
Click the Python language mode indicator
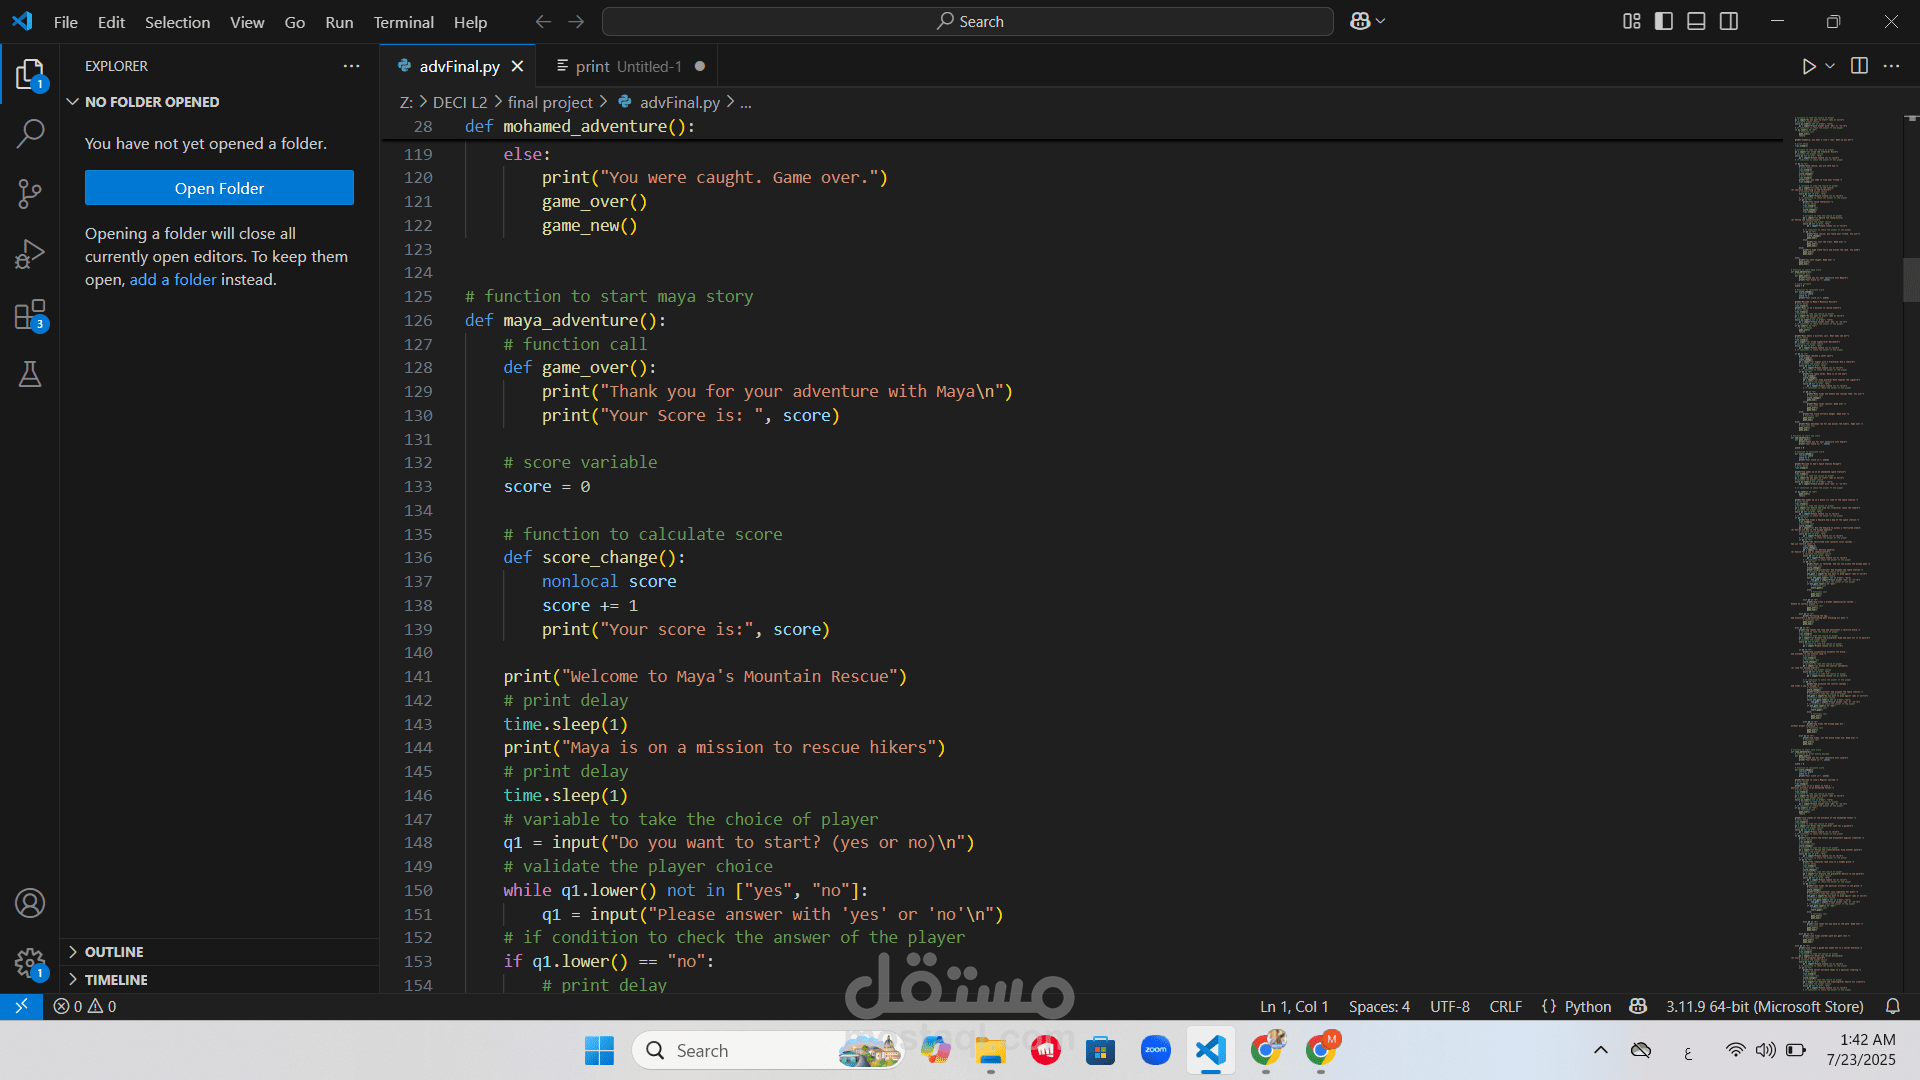[x=1587, y=1006]
